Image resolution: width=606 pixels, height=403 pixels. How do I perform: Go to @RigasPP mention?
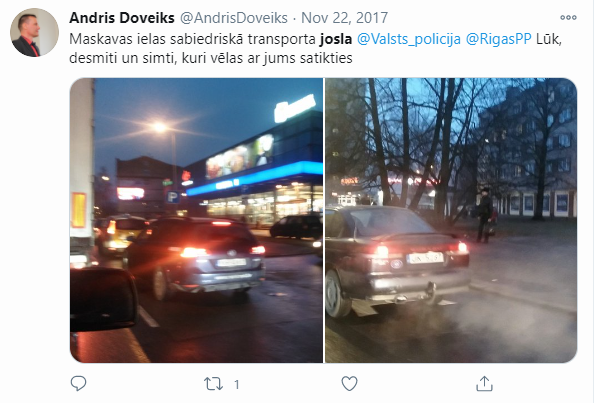(x=499, y=39)
